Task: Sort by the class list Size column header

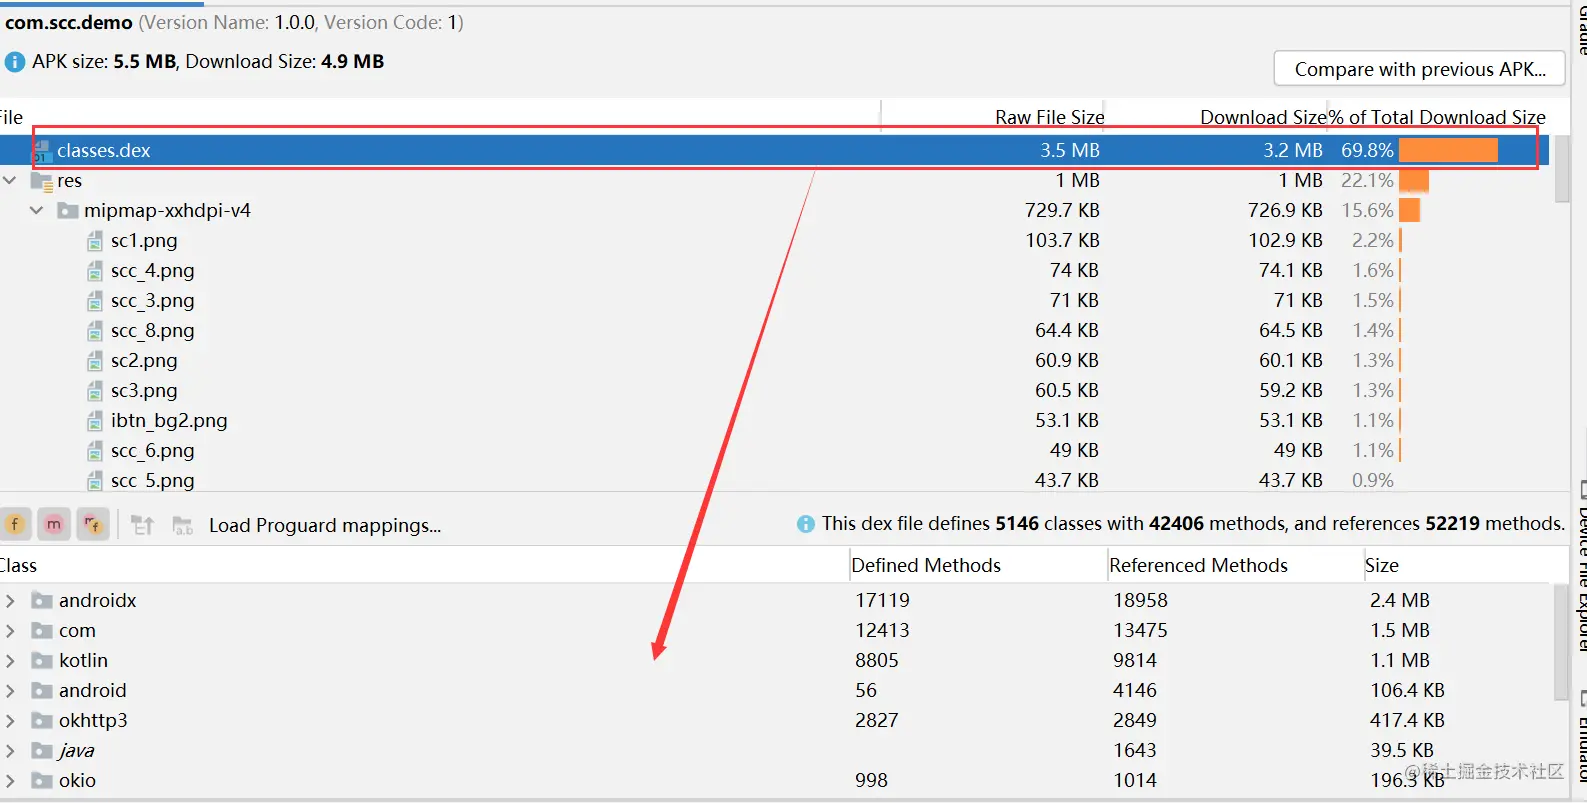Action: point(1382,565)
